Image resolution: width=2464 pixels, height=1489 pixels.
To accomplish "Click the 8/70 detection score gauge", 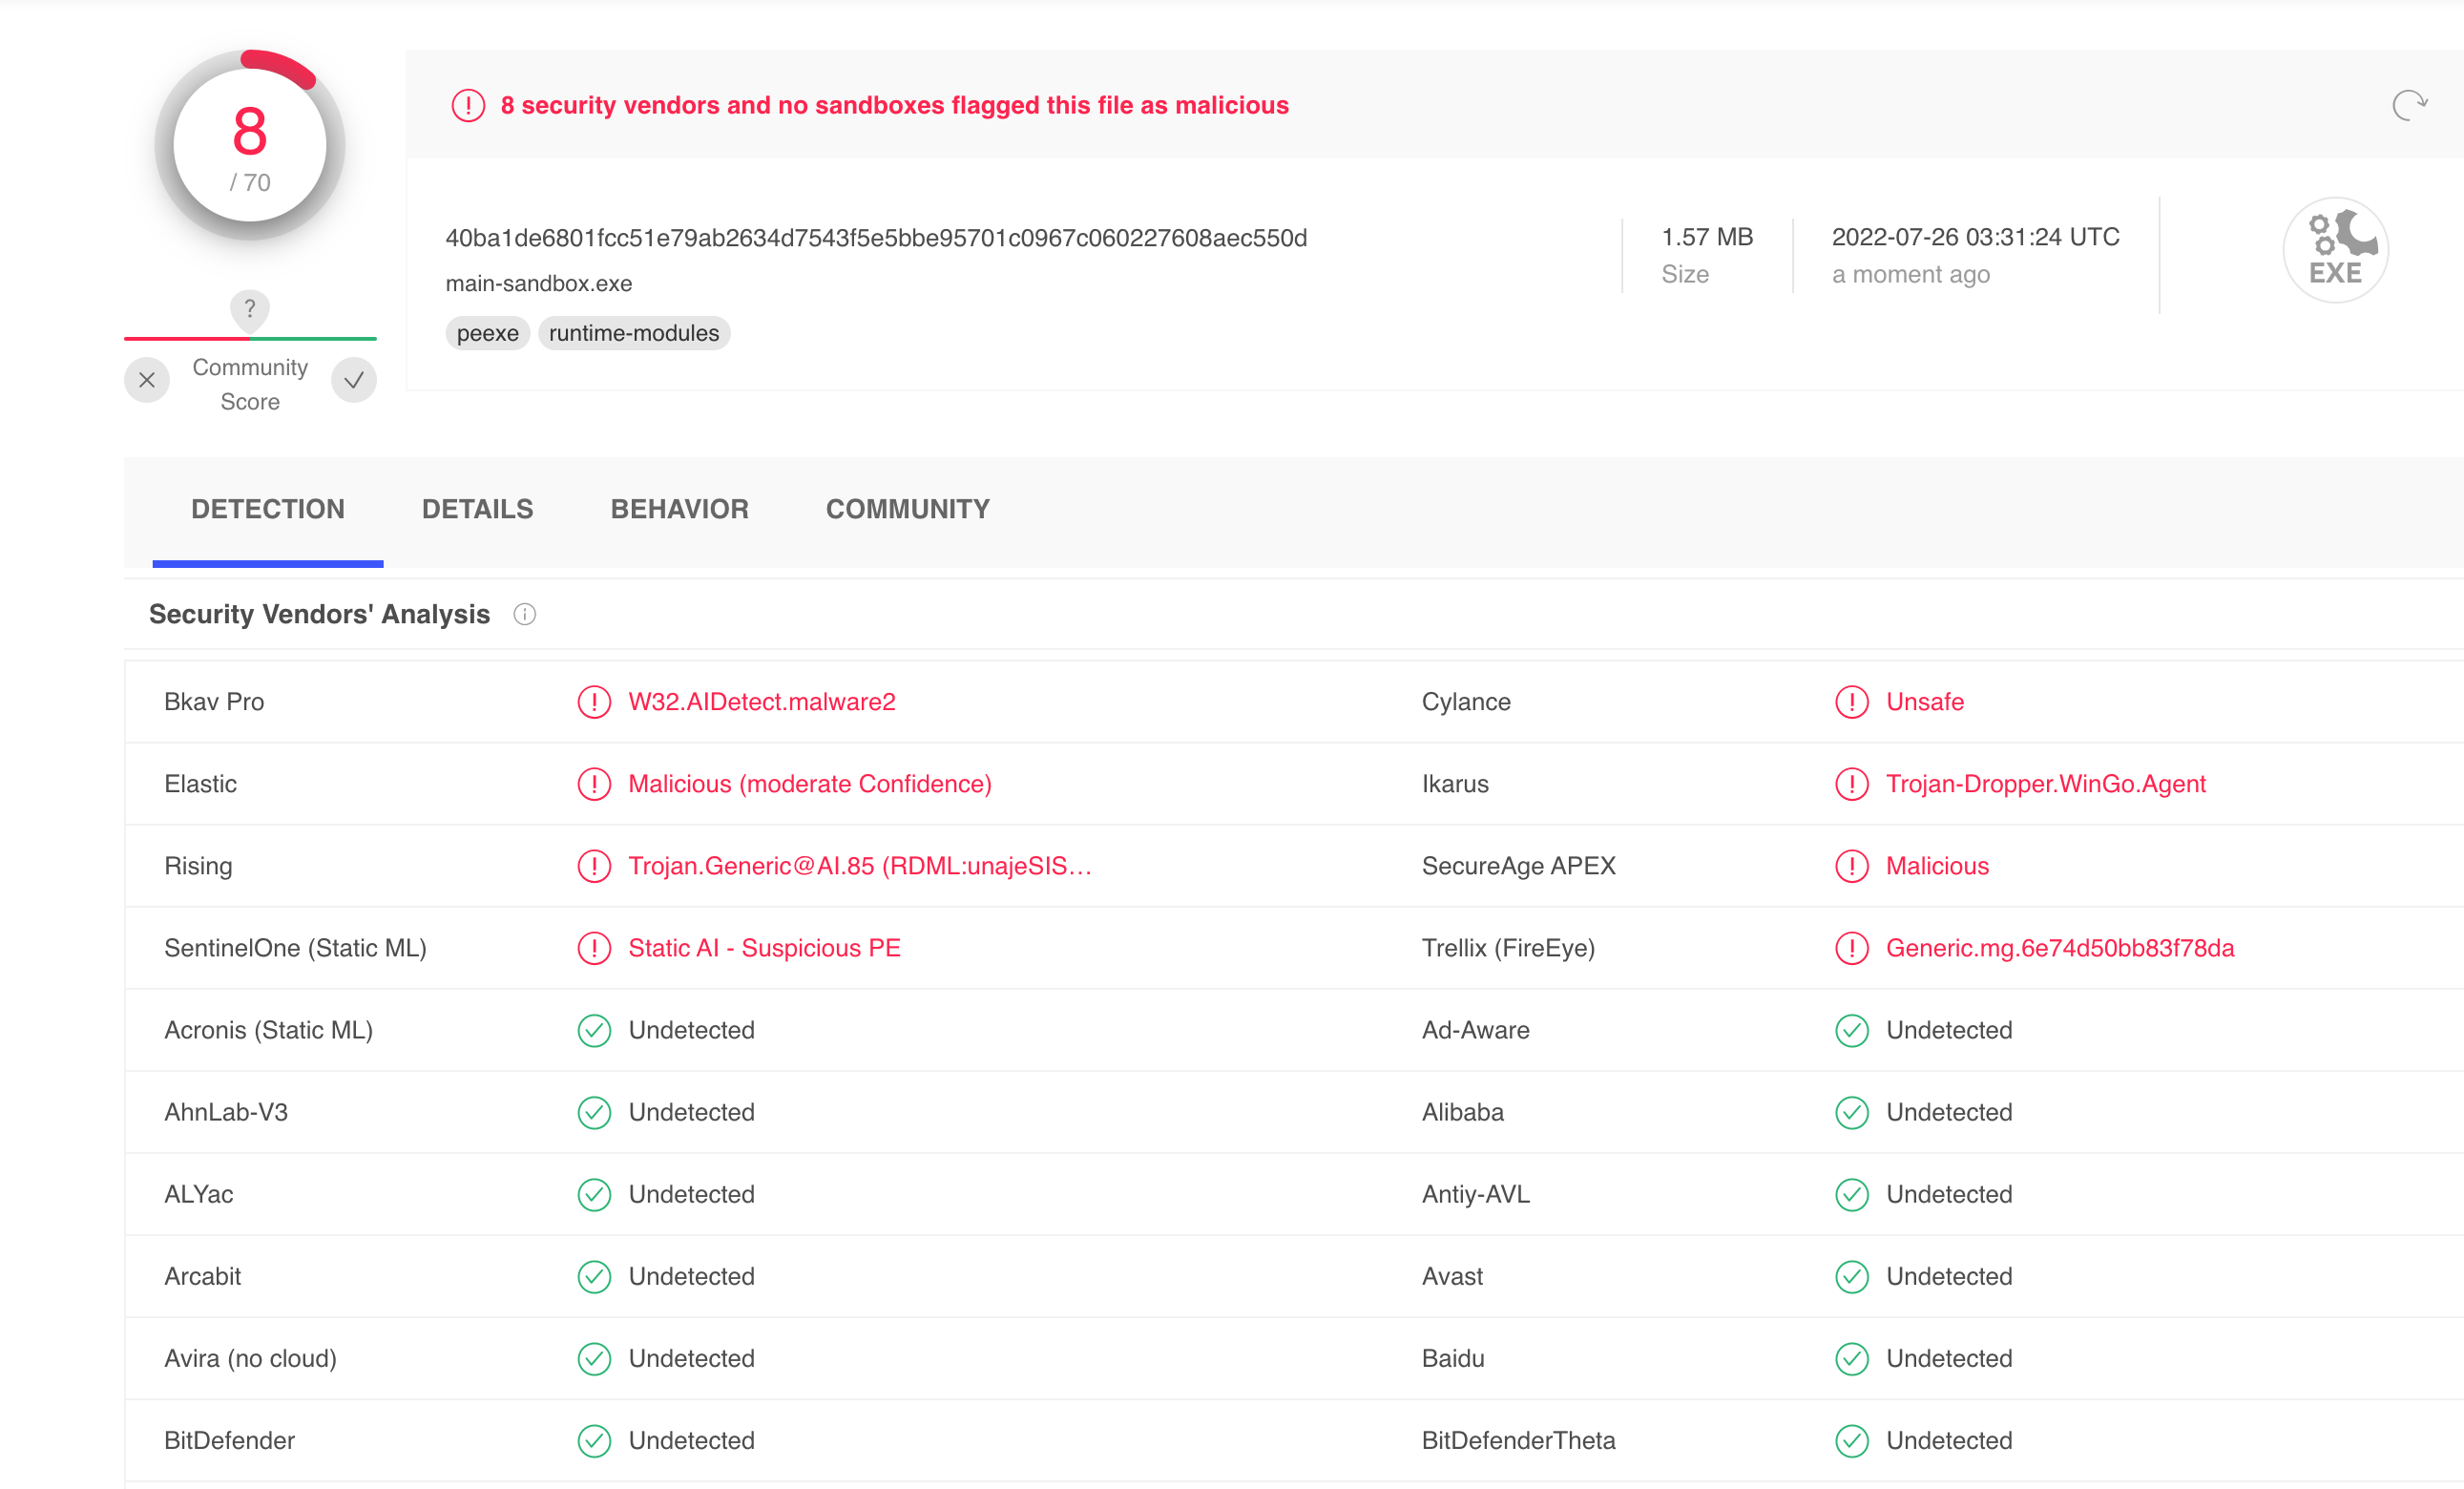I will (x=250, y=145).
